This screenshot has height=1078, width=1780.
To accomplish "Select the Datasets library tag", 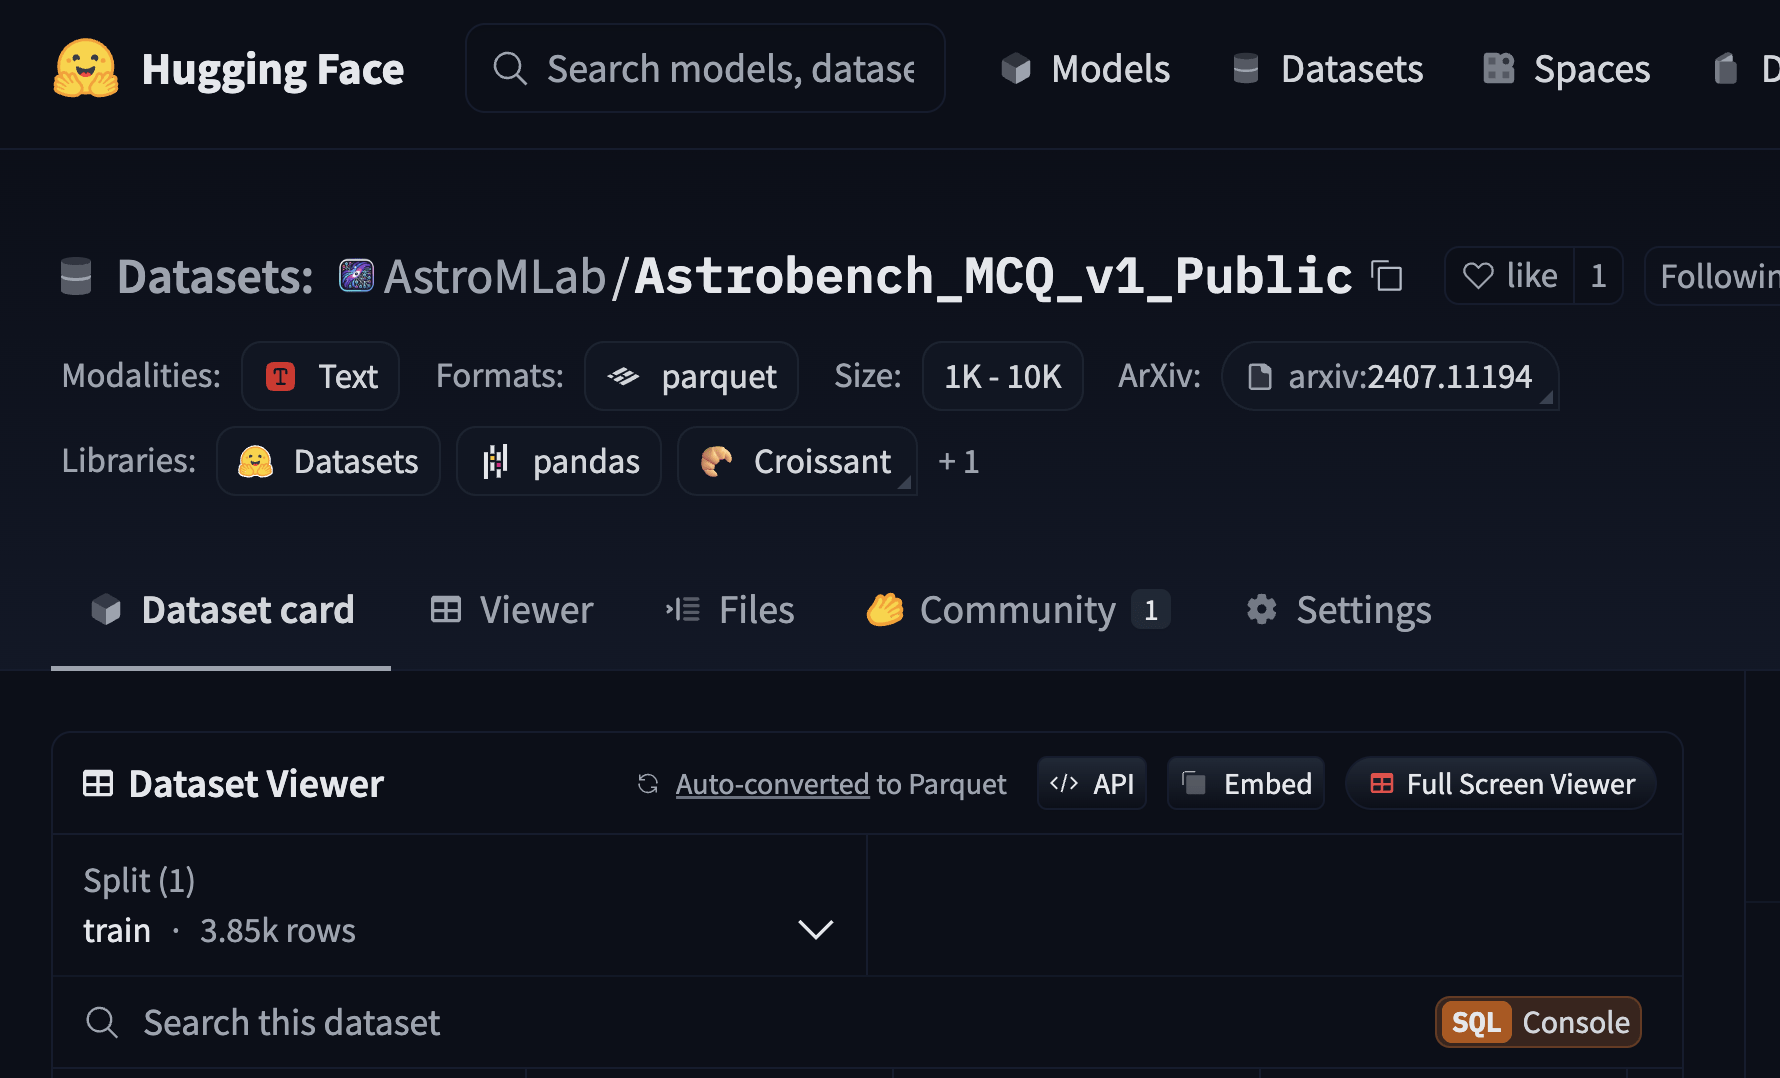I will pos(328,461).
